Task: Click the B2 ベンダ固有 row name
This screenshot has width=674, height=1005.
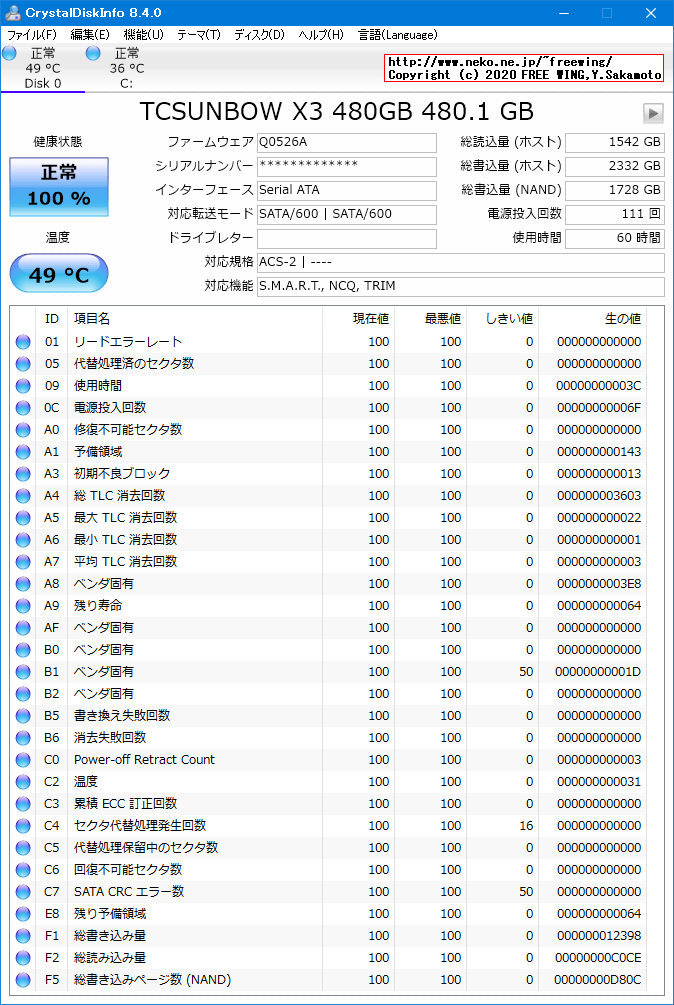Action: 104,694
